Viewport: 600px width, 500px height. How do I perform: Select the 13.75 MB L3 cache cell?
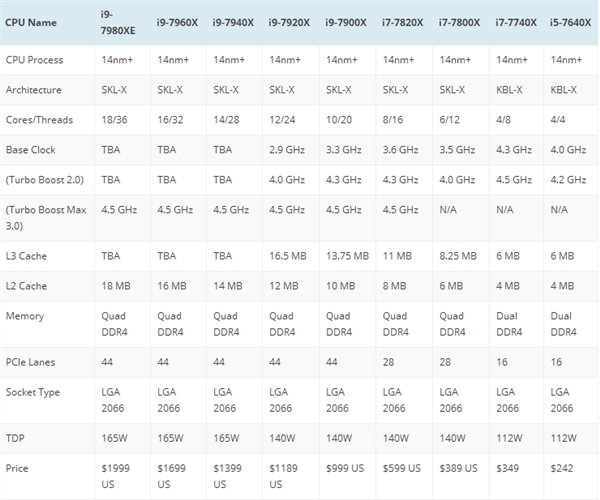tap(348, 256)
